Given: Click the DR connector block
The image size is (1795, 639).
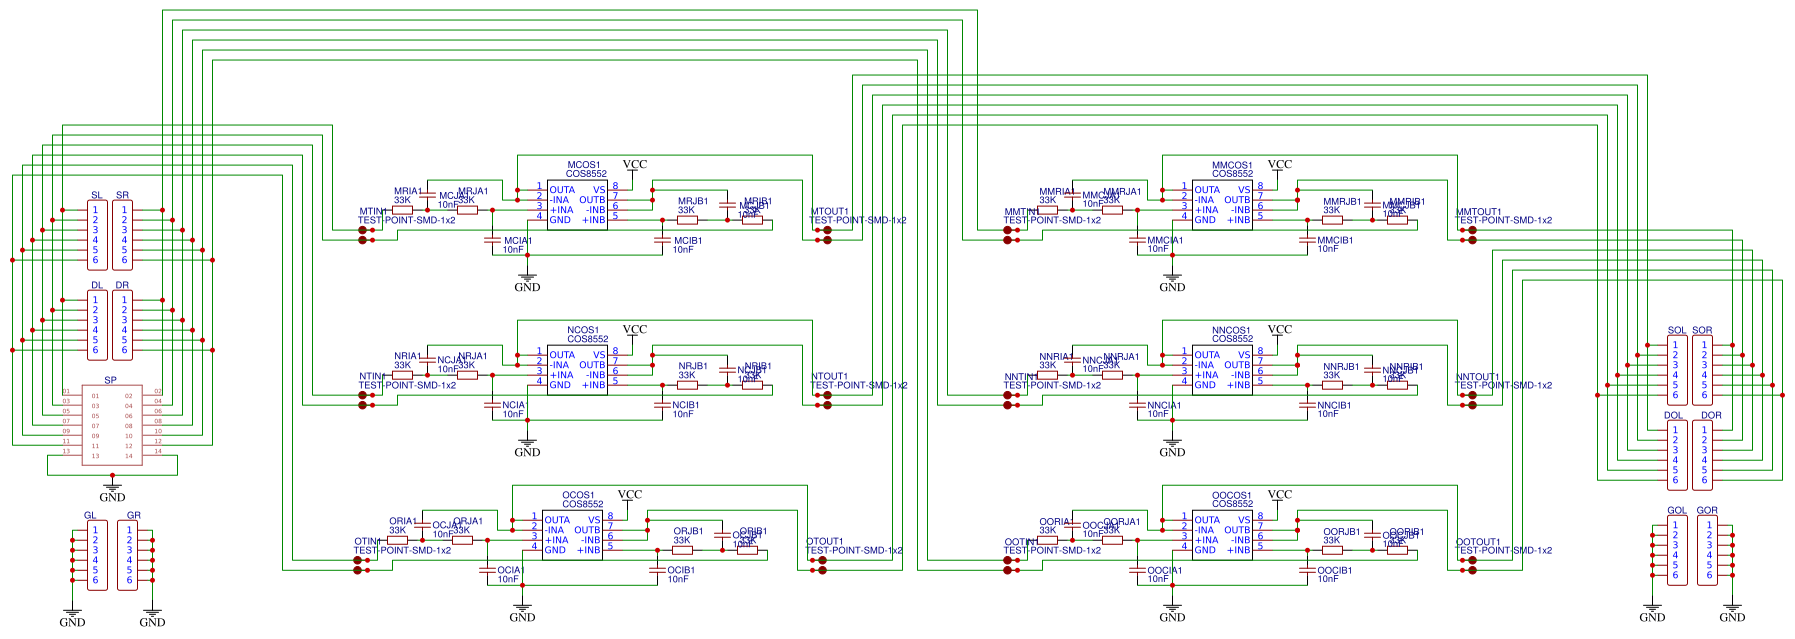Looking at the screenshot, I should tap(122, 325).
